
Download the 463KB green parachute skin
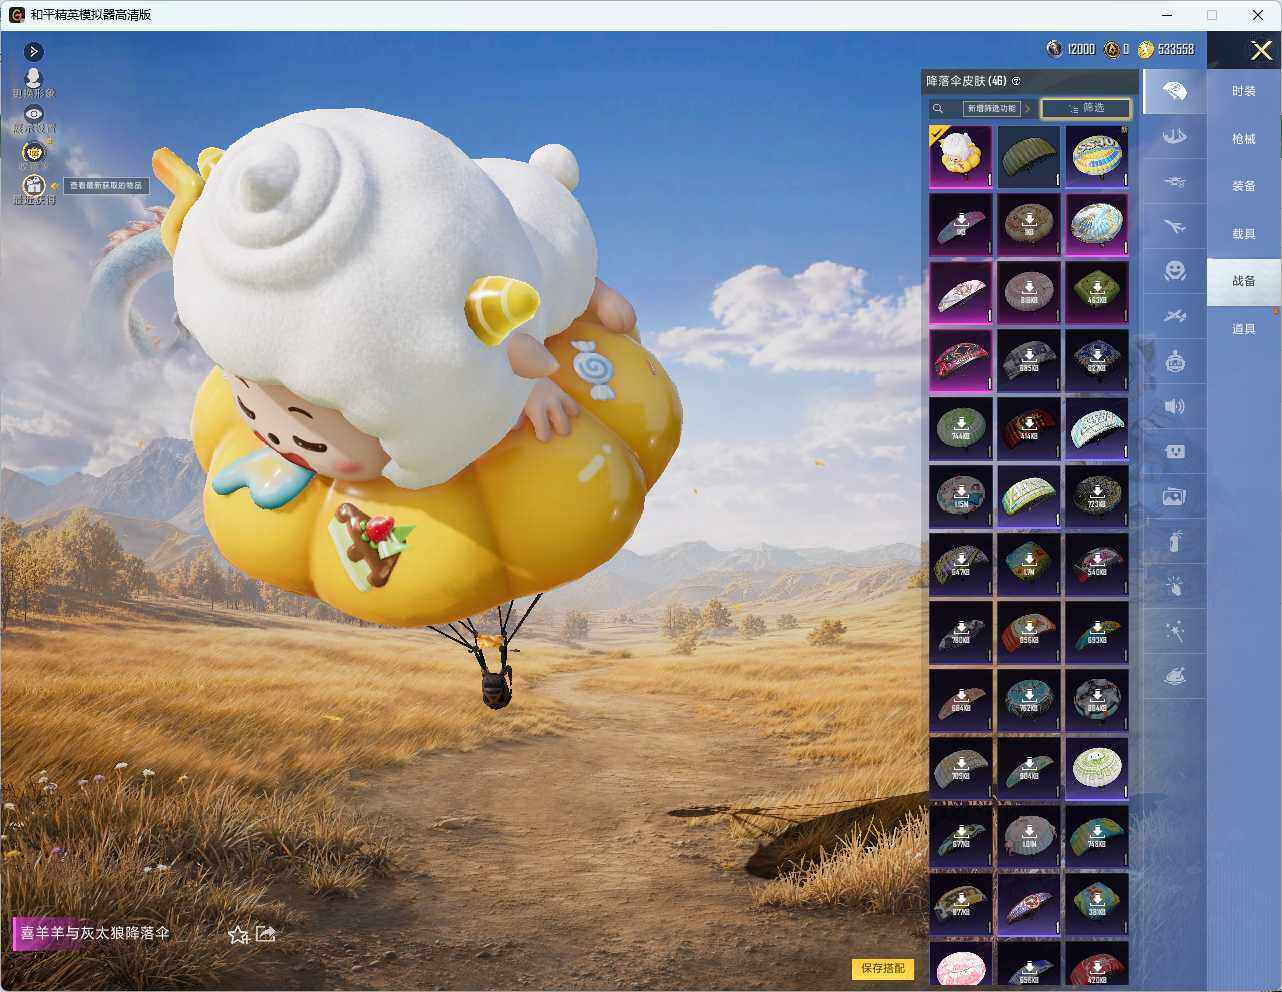coord(1097,293)
